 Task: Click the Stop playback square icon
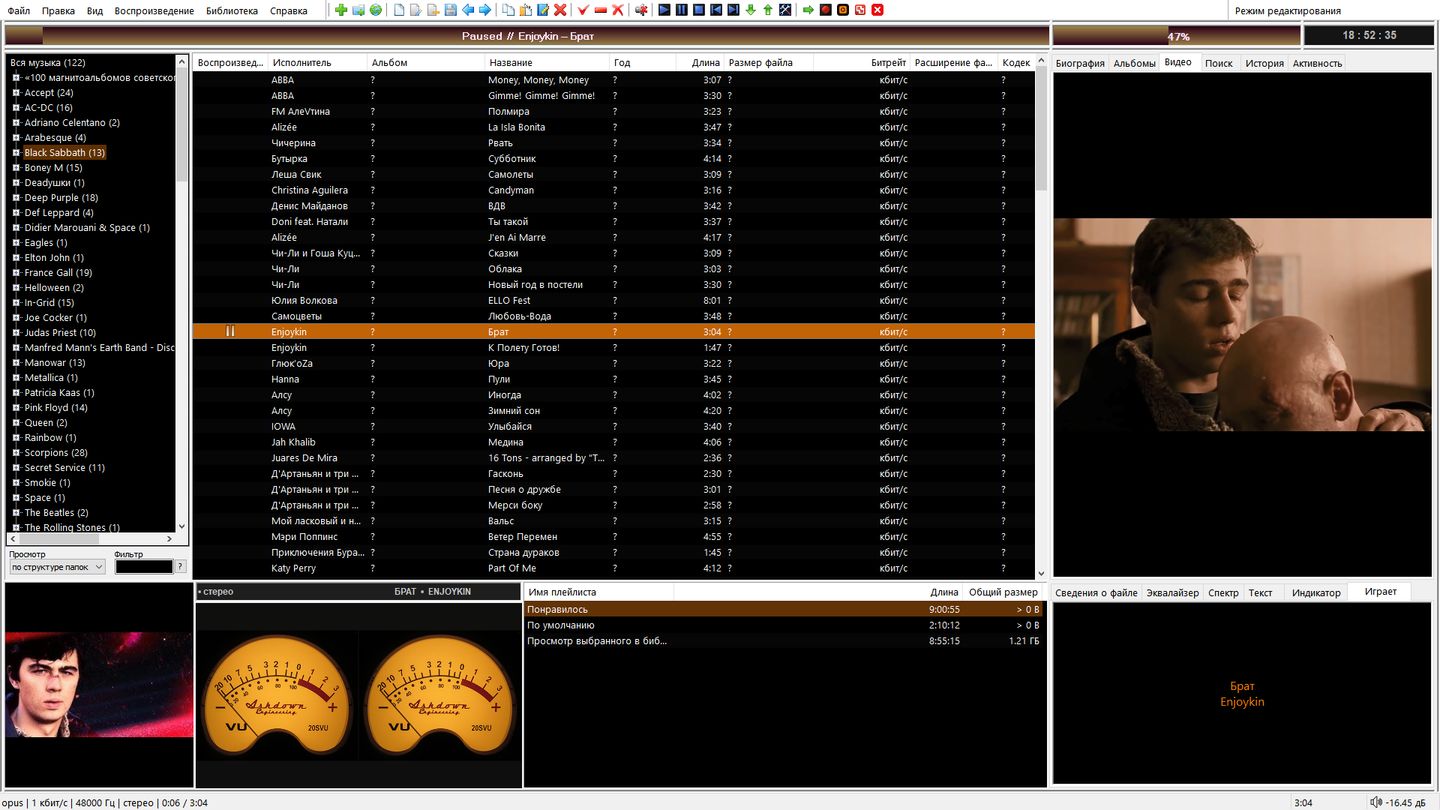coord(698,10)
